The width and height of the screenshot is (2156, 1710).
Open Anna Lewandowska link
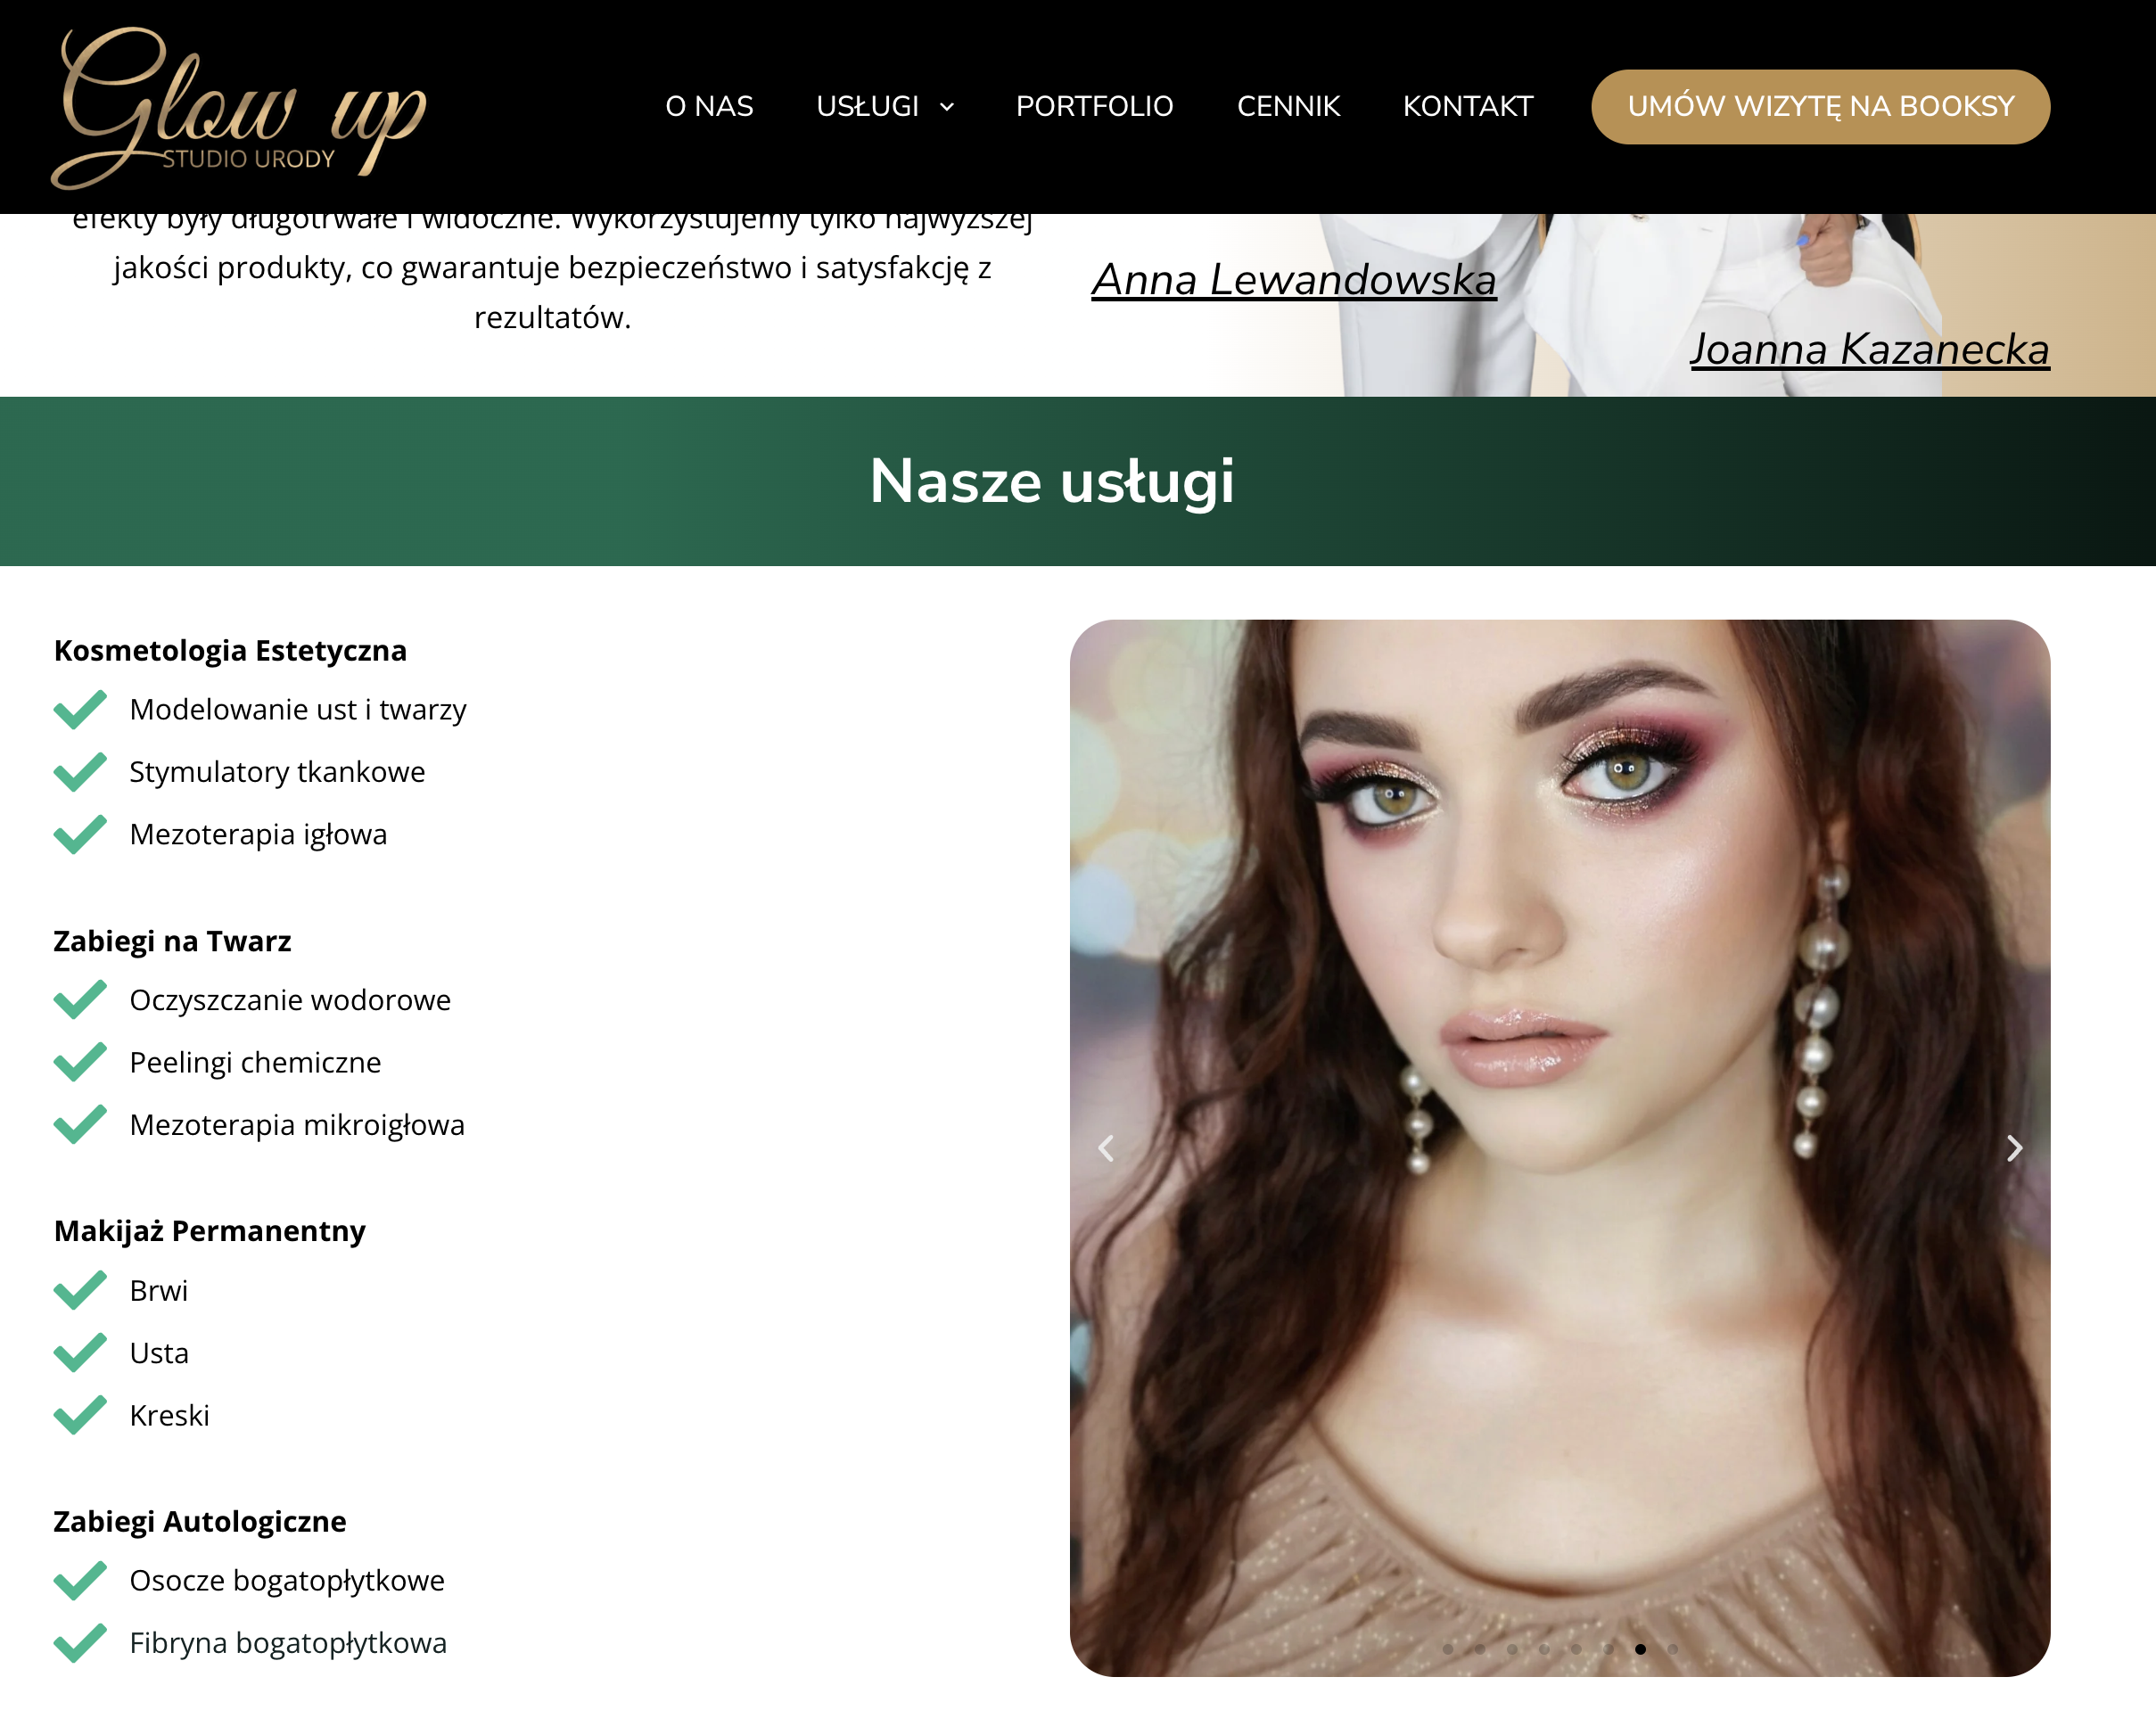click(x=1293, y=280)
